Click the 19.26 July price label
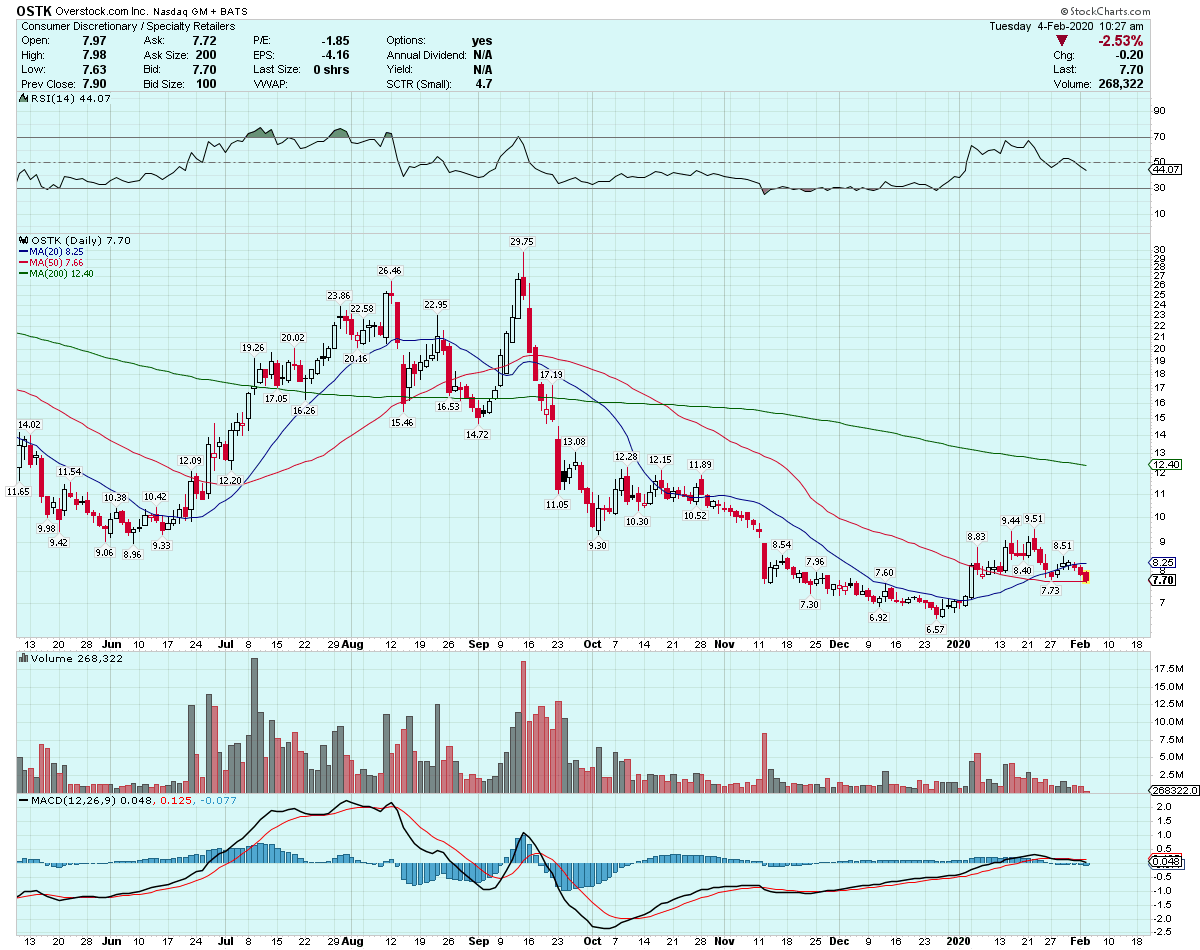The width and height of the screenshot is (1200, 950). point(252,347)
